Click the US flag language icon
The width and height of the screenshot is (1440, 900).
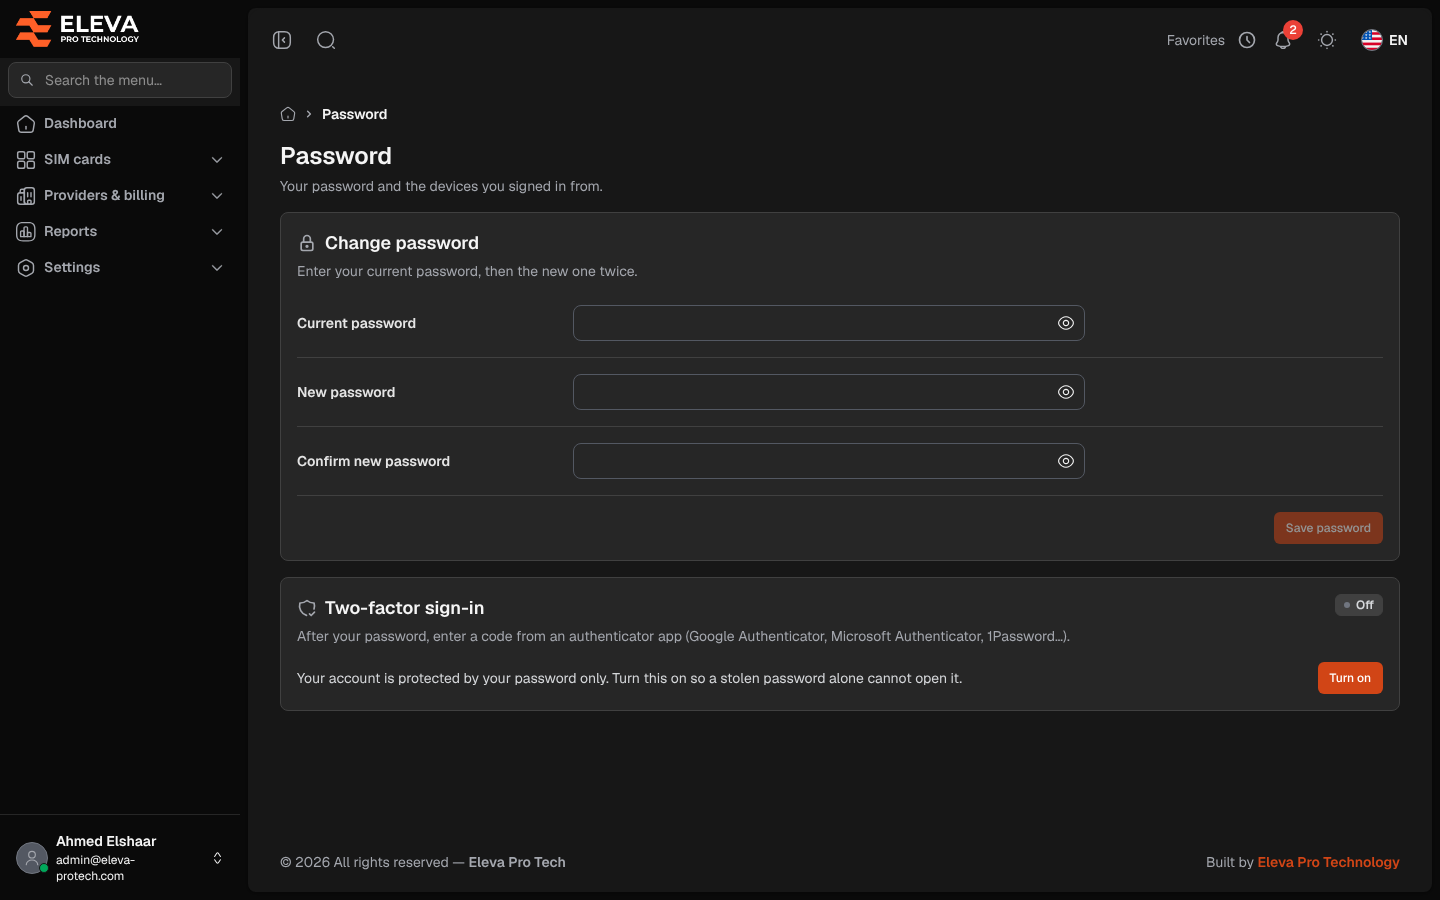(x=1372, y=40)
